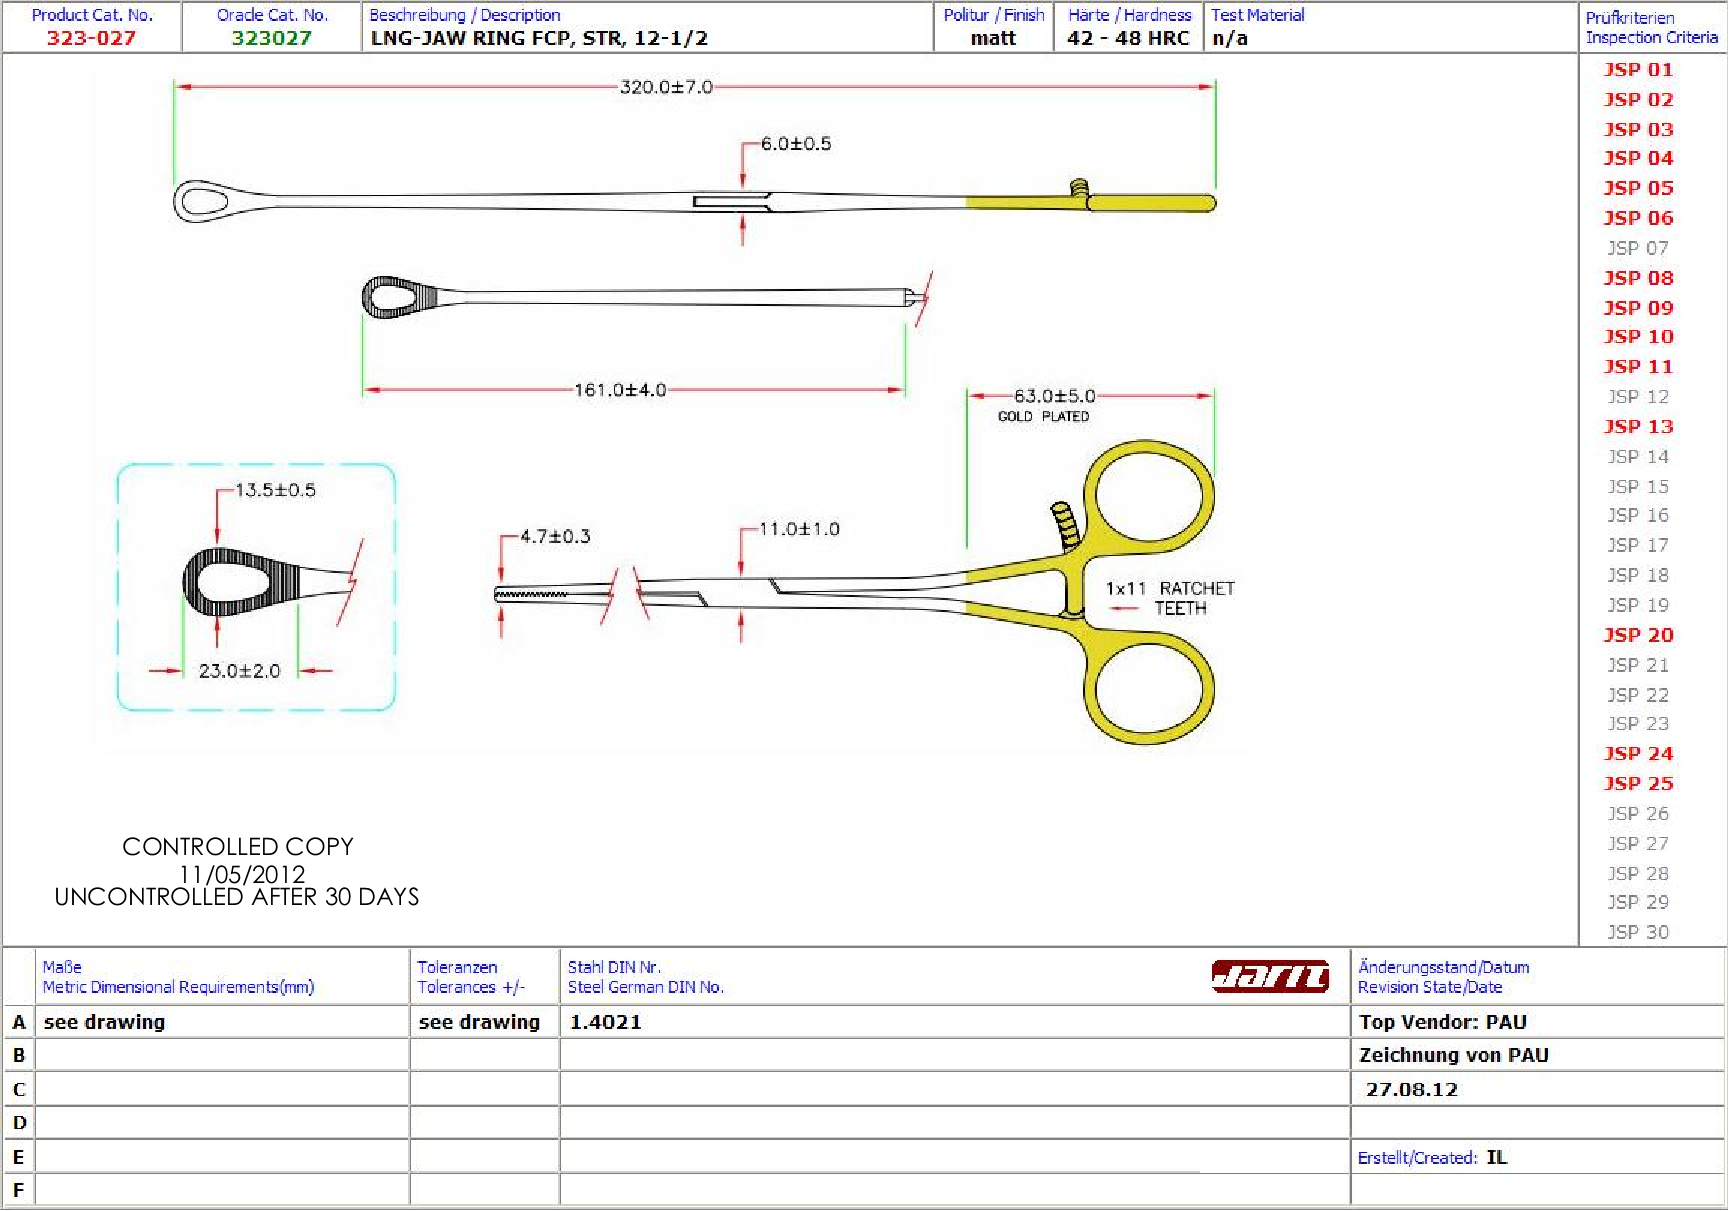Click the revision date 27.08.12

coord(1411,1090)
